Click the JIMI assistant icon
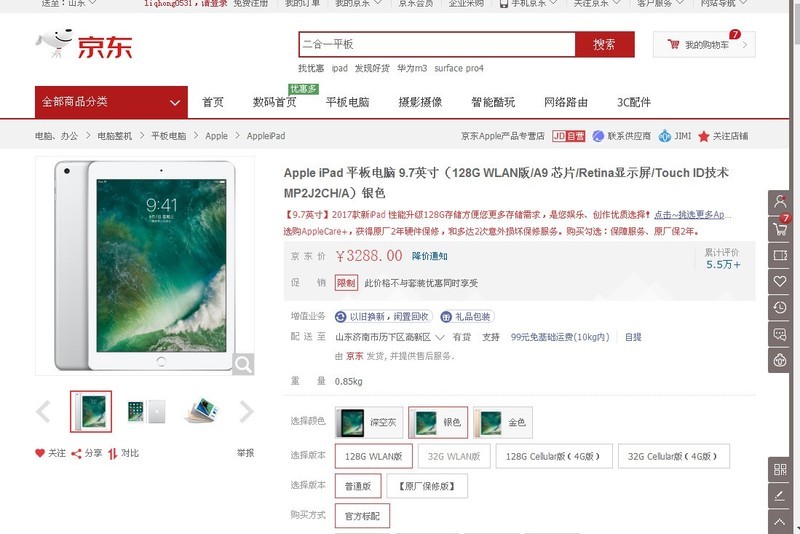Viewport: 800px width, 534px height. click(664, 136)
